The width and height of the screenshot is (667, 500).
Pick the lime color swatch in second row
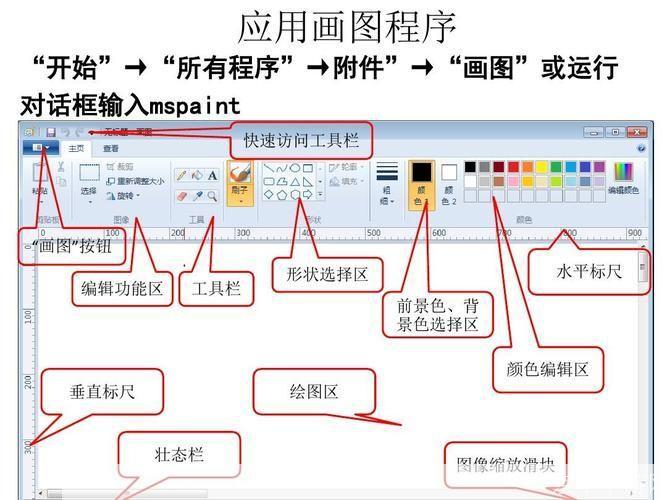click(556, 182)
